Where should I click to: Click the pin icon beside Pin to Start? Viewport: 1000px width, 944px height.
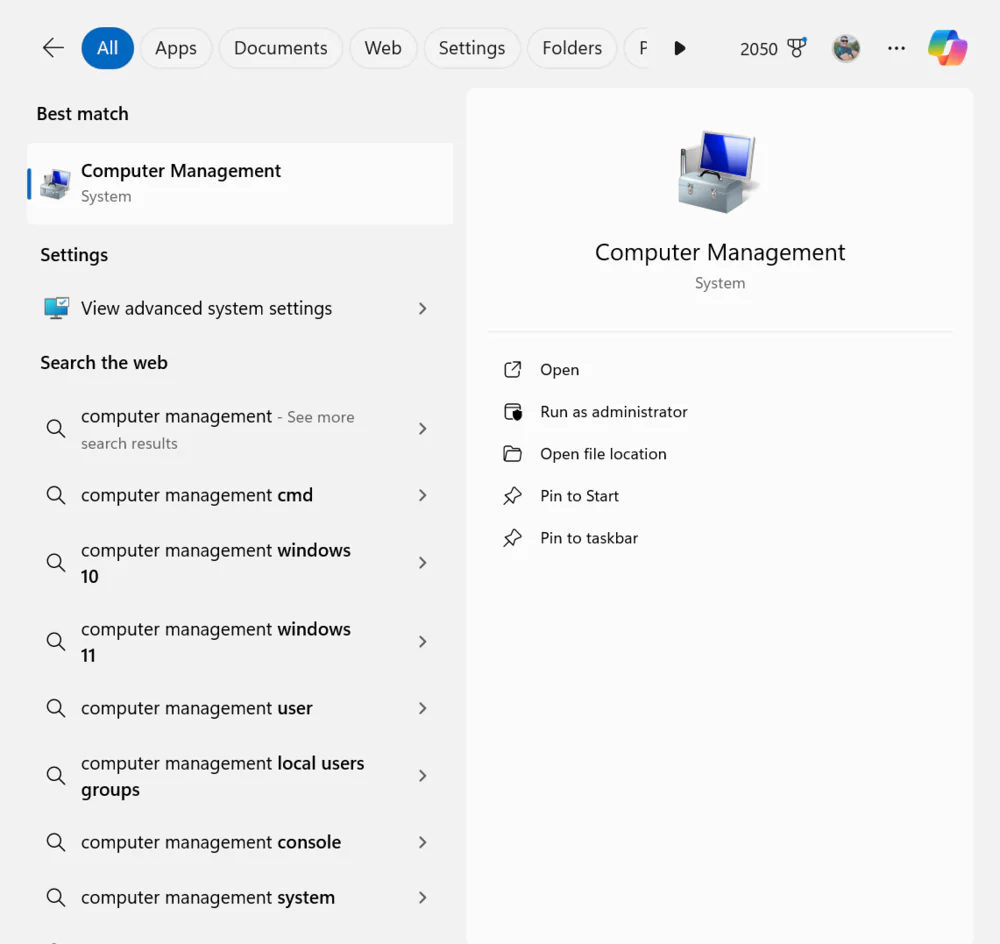pos(512,496)
